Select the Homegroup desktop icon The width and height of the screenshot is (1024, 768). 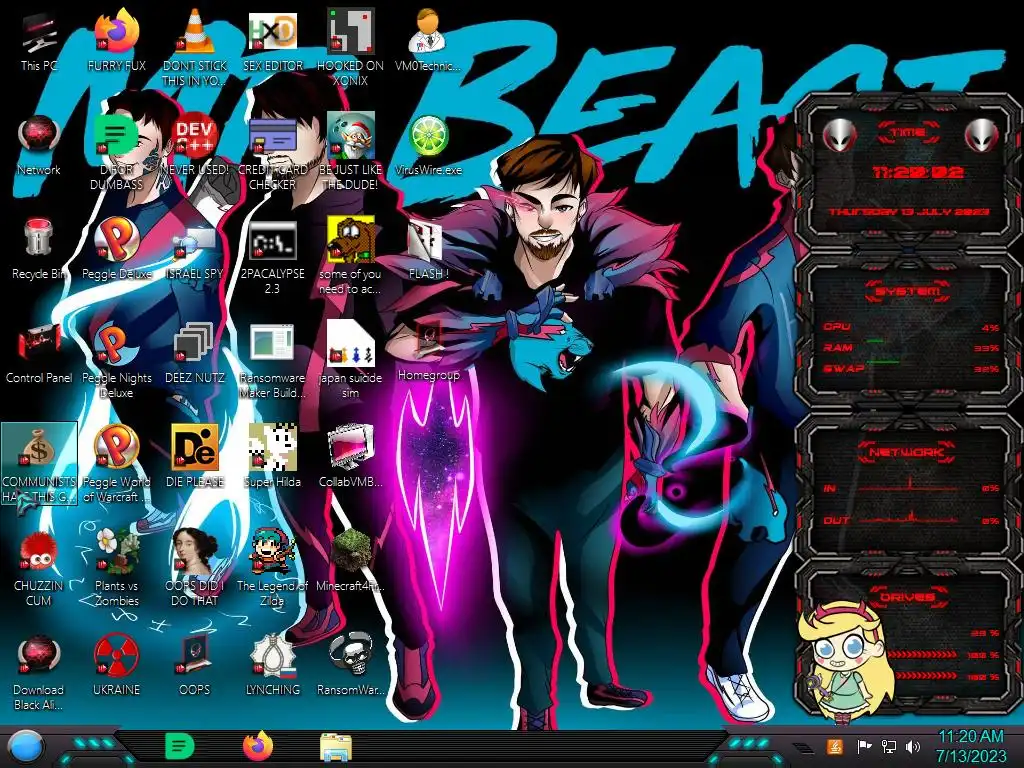point(428,351)
